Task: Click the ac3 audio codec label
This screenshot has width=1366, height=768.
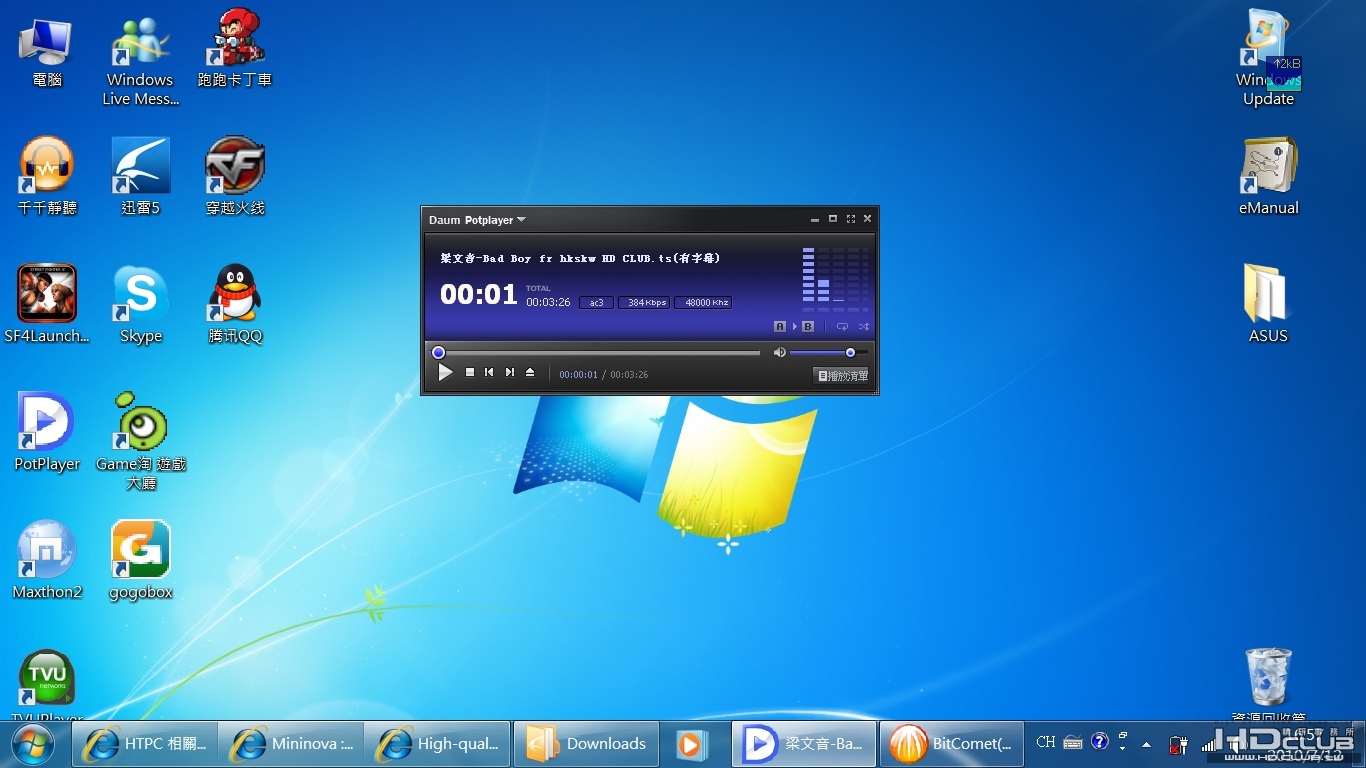Action: [596, 302]
